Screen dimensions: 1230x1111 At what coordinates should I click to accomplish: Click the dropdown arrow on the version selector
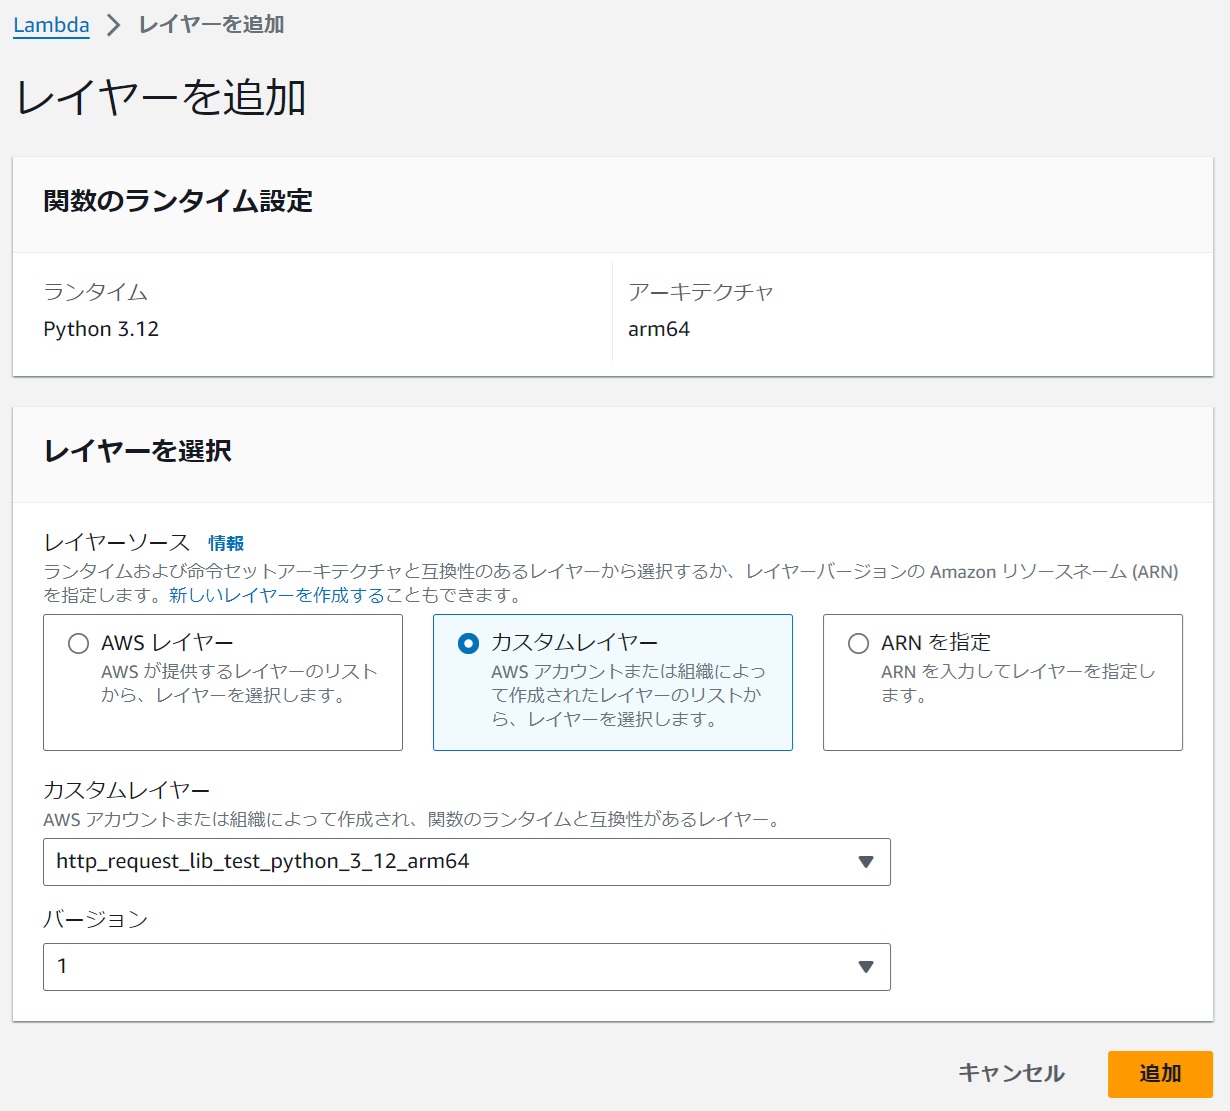point(866,966)
